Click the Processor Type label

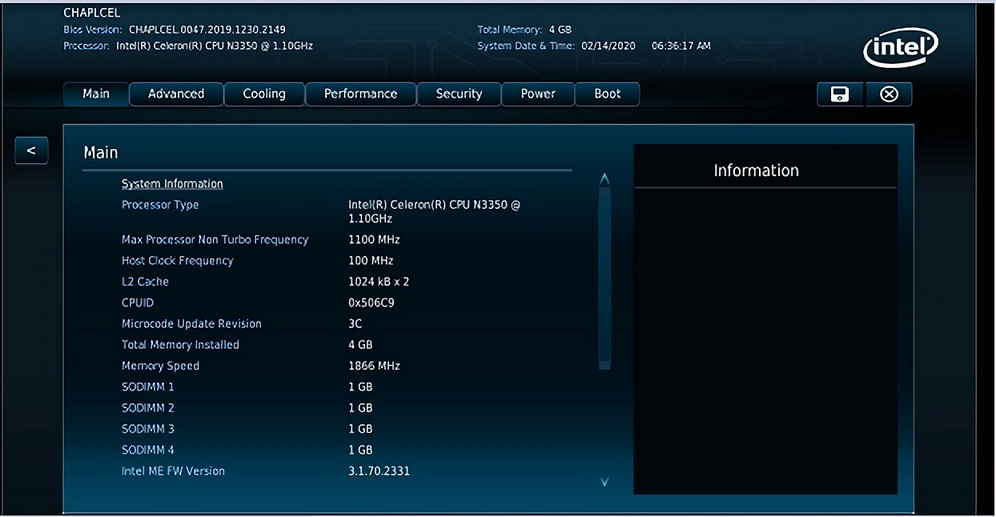point(160,205)
